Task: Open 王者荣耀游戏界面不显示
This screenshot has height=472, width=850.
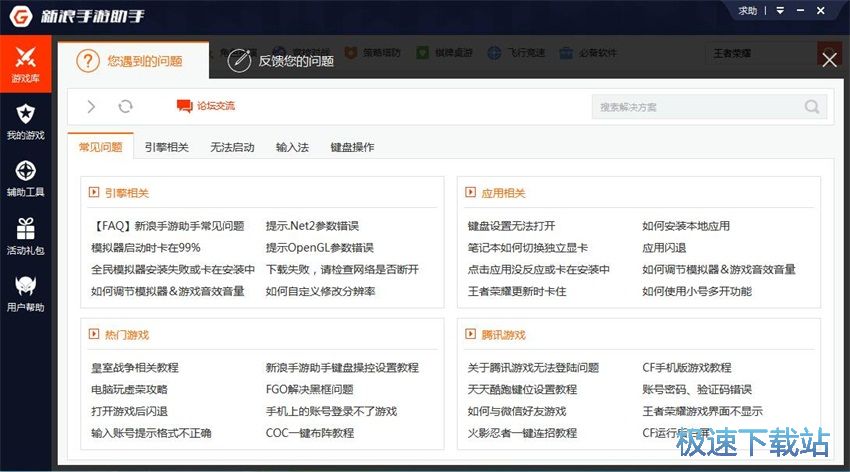Action: click(702, 411)
